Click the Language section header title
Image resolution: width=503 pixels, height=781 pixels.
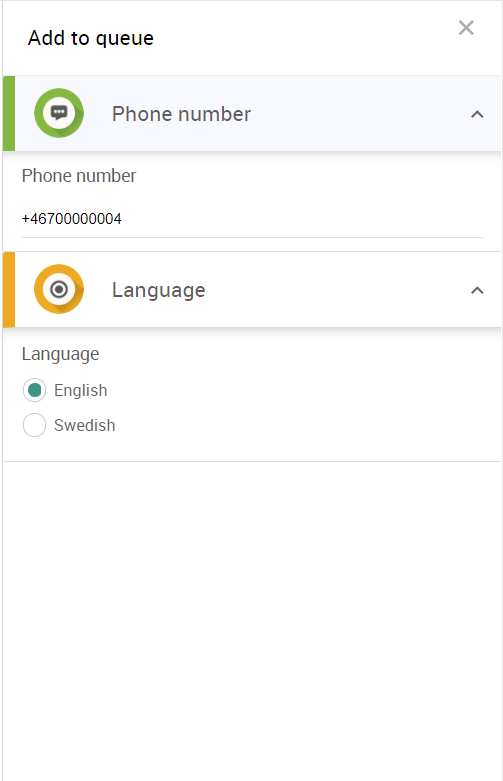[x=158, y=290]
